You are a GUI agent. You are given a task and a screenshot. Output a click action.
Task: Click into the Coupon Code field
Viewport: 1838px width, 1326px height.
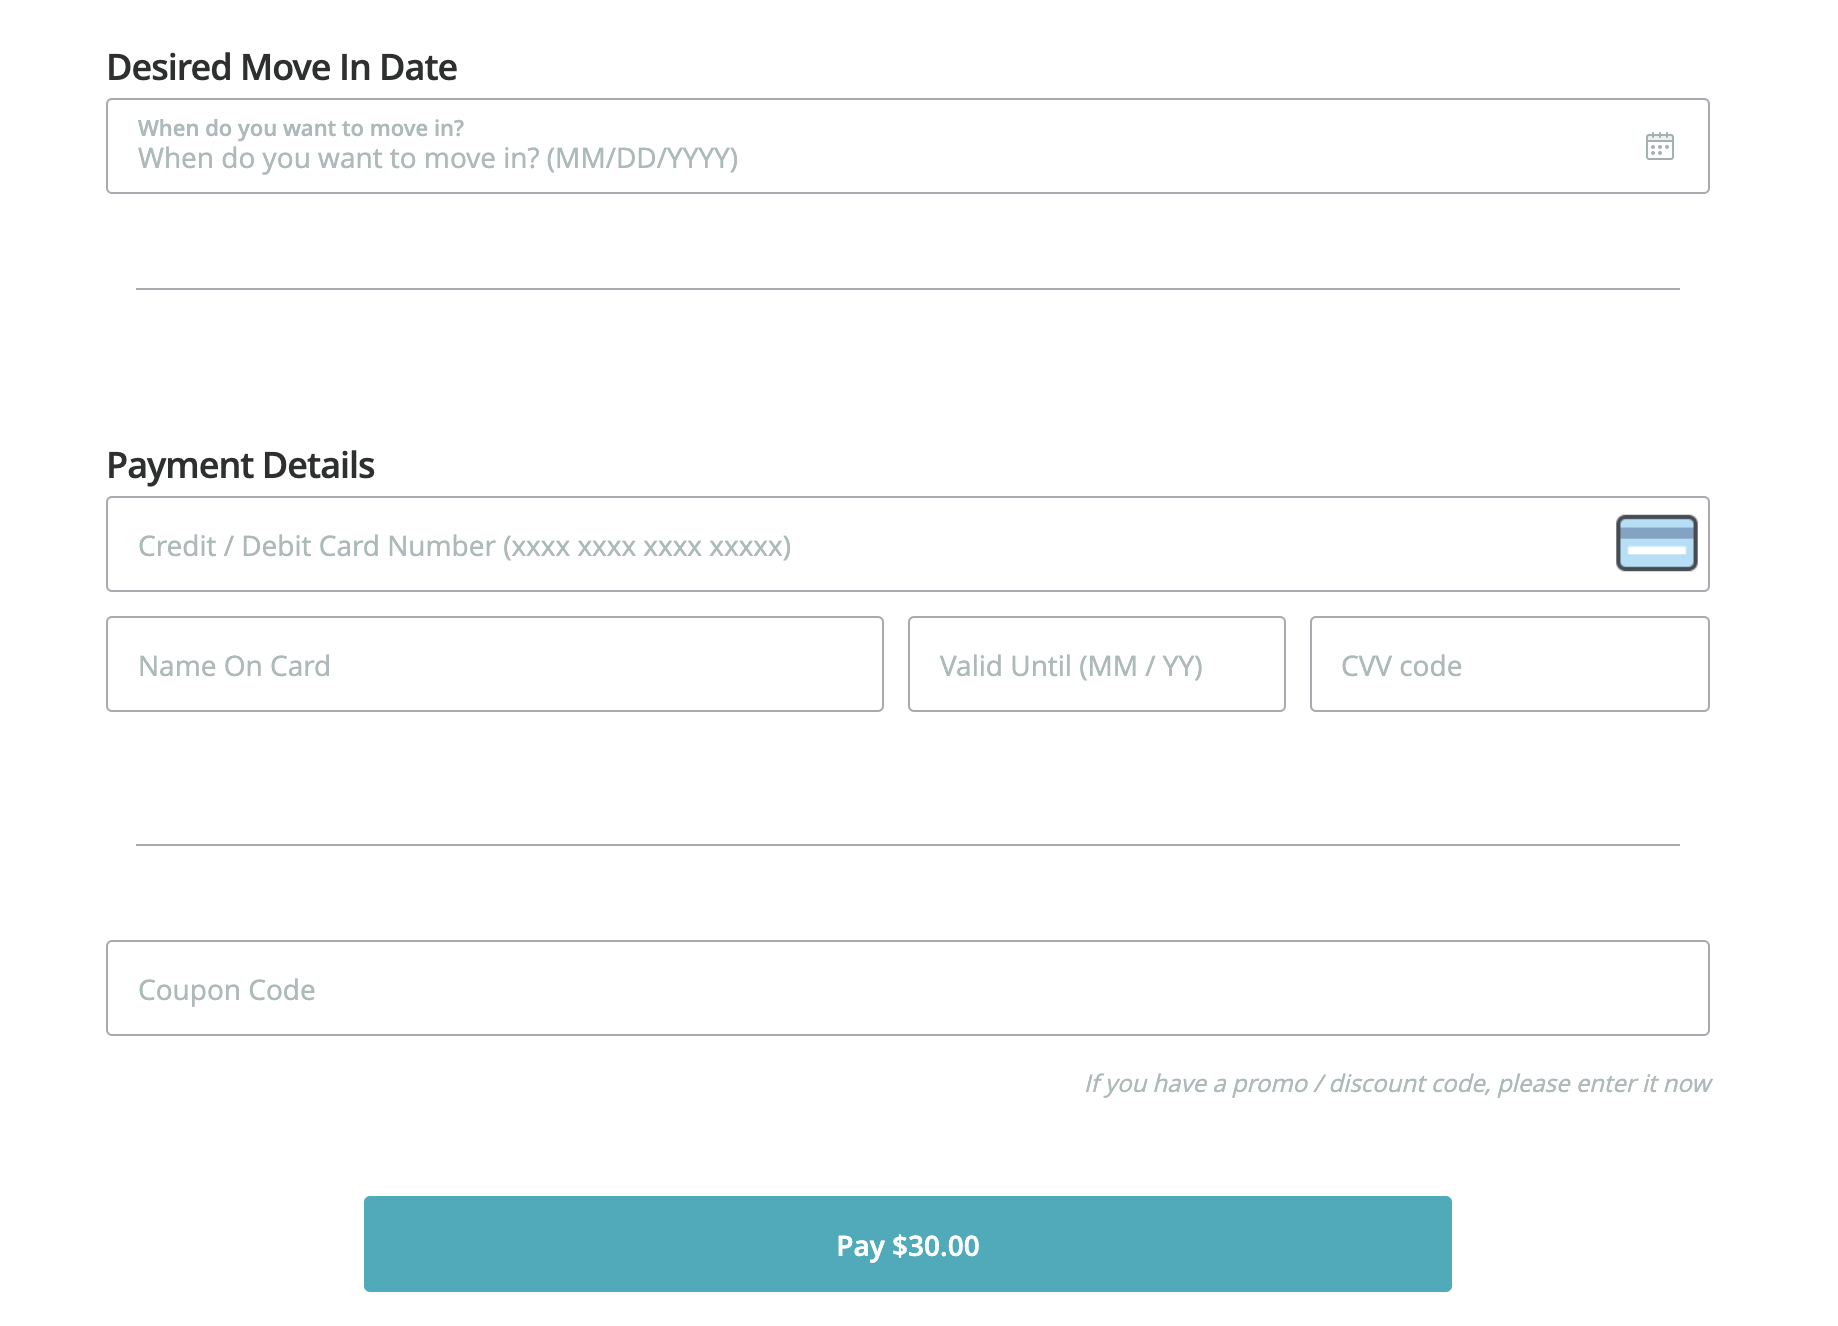906,989
